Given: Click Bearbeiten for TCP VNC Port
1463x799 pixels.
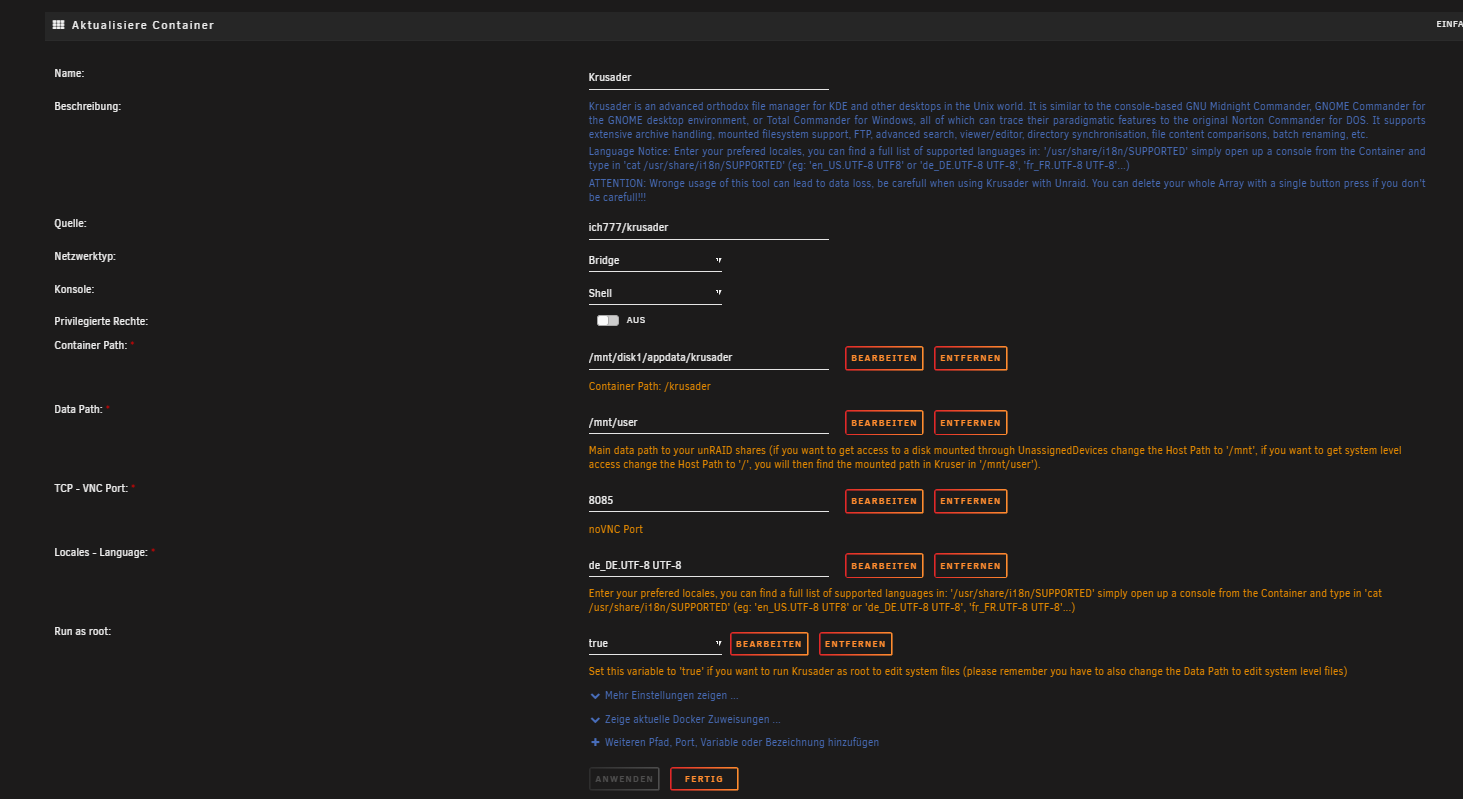Looking at the screenshot, I should coord(884,501).
